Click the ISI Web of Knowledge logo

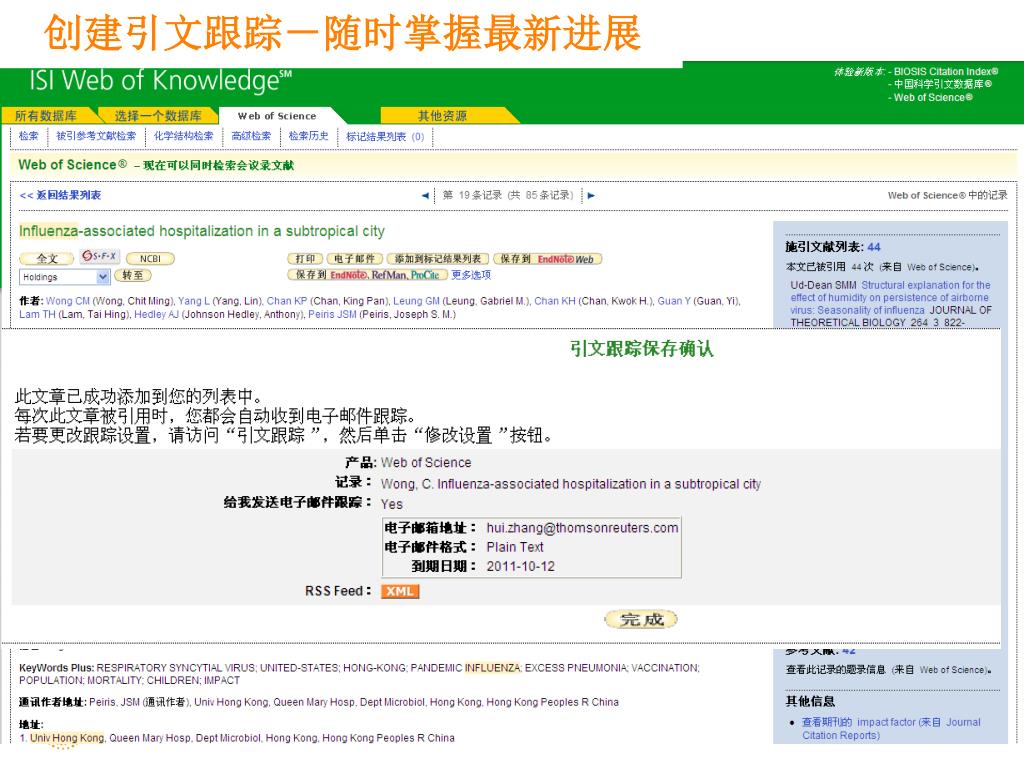pos(161,81)
